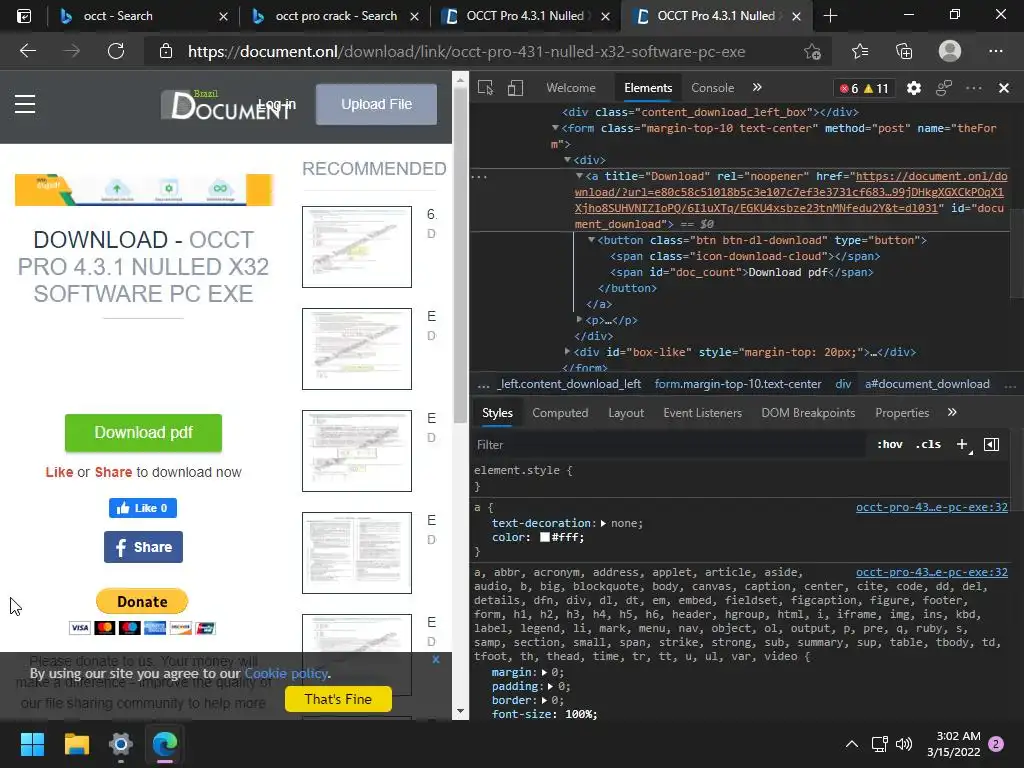Expand the div box-like node
This screenshot has height=768, width=1024.
pos(567,352)
